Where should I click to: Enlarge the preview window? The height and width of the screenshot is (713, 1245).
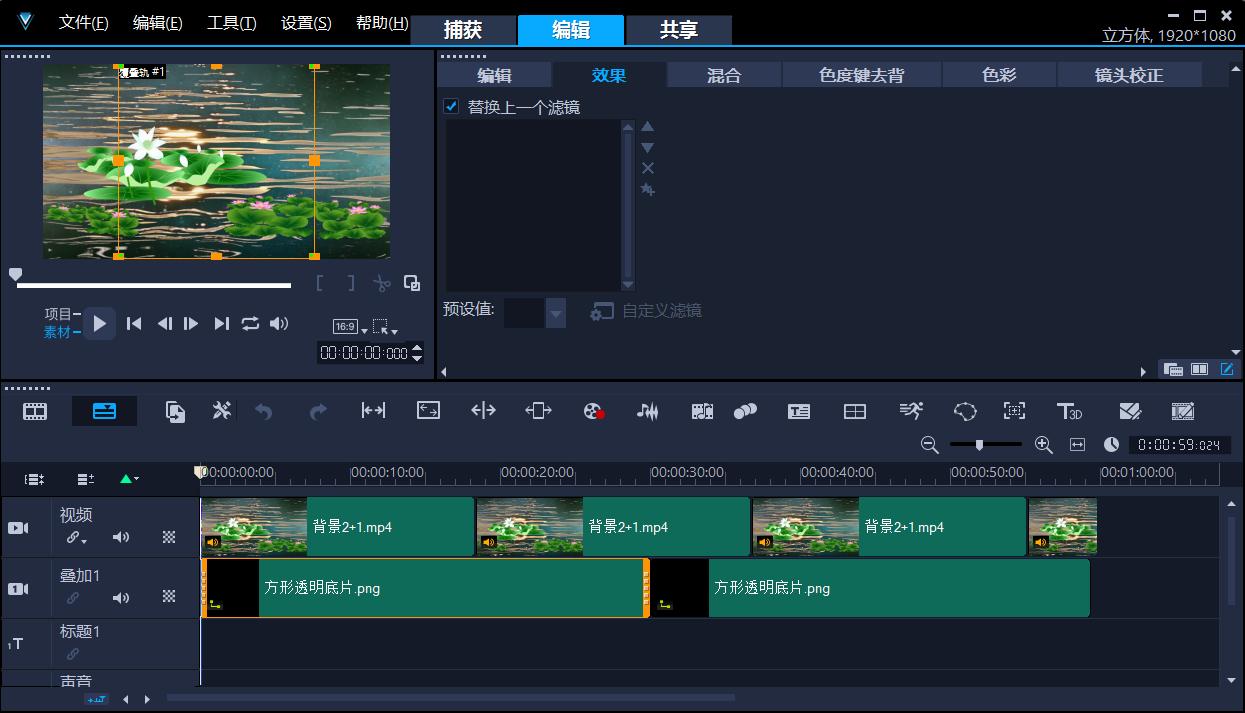pos(411,283)
